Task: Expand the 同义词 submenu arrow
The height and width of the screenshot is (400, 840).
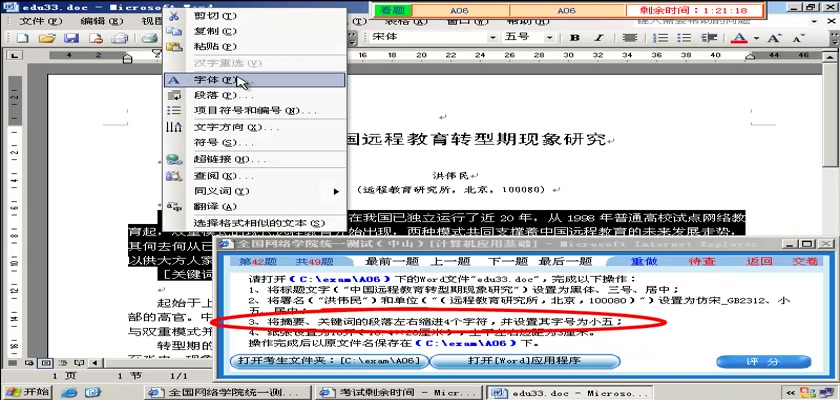Action: (336, 191)
